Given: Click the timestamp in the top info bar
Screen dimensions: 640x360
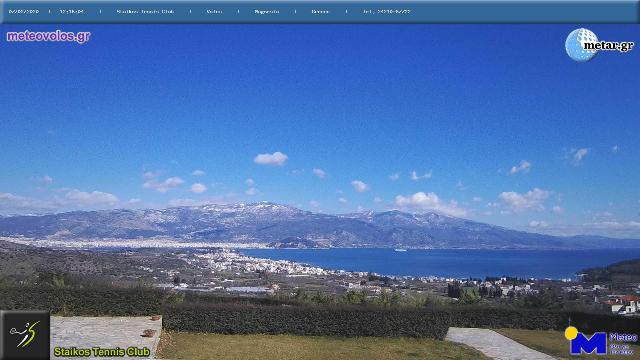Looking at the screenshot, I should click(72, 11).
